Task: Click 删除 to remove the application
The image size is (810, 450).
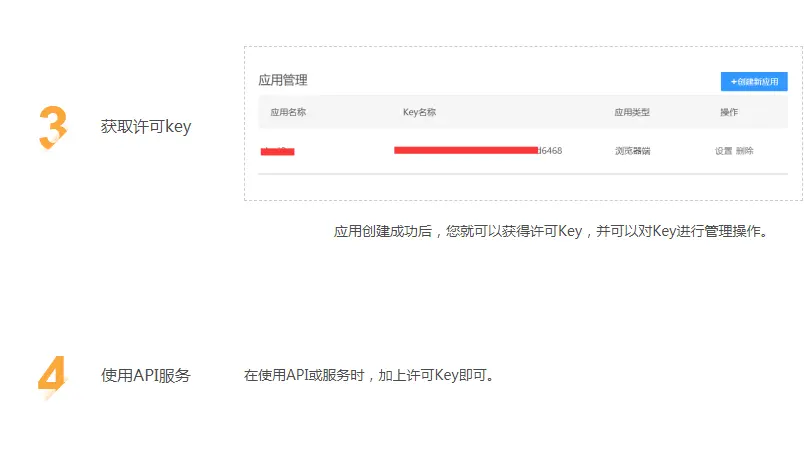Action: click(745, 151)
